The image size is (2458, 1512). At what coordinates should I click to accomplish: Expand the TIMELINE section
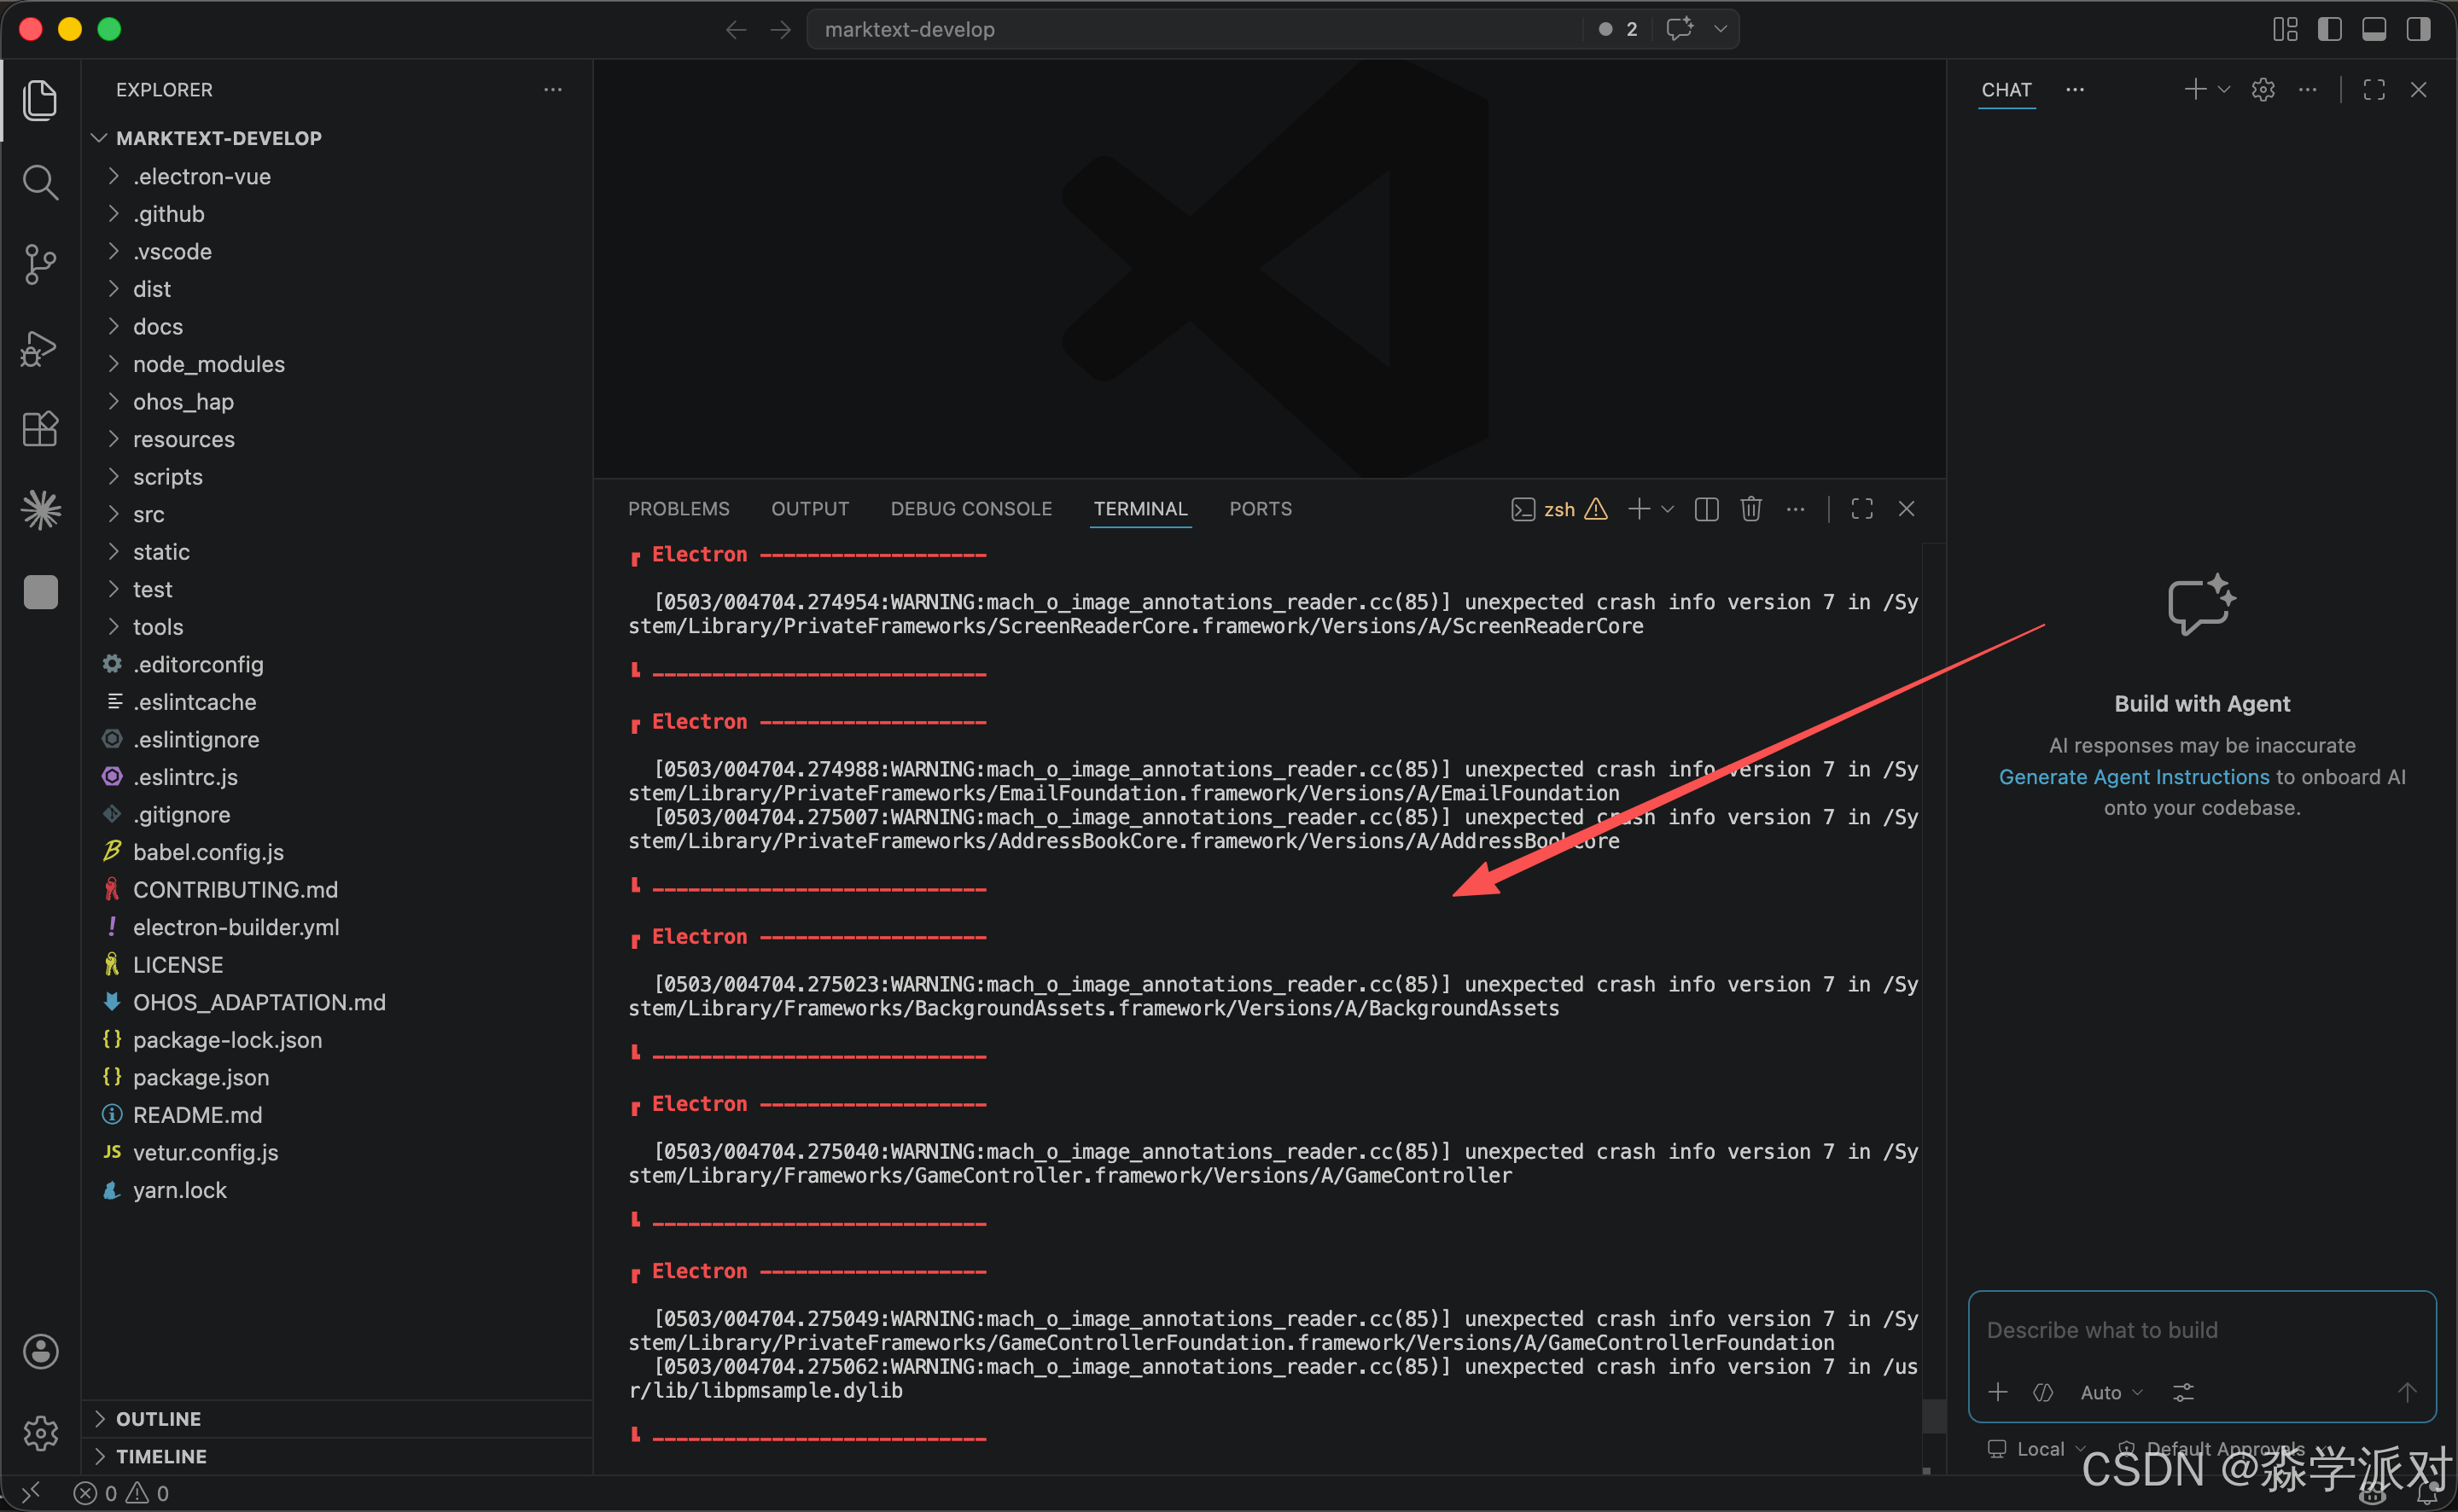tap(161, 1456)
